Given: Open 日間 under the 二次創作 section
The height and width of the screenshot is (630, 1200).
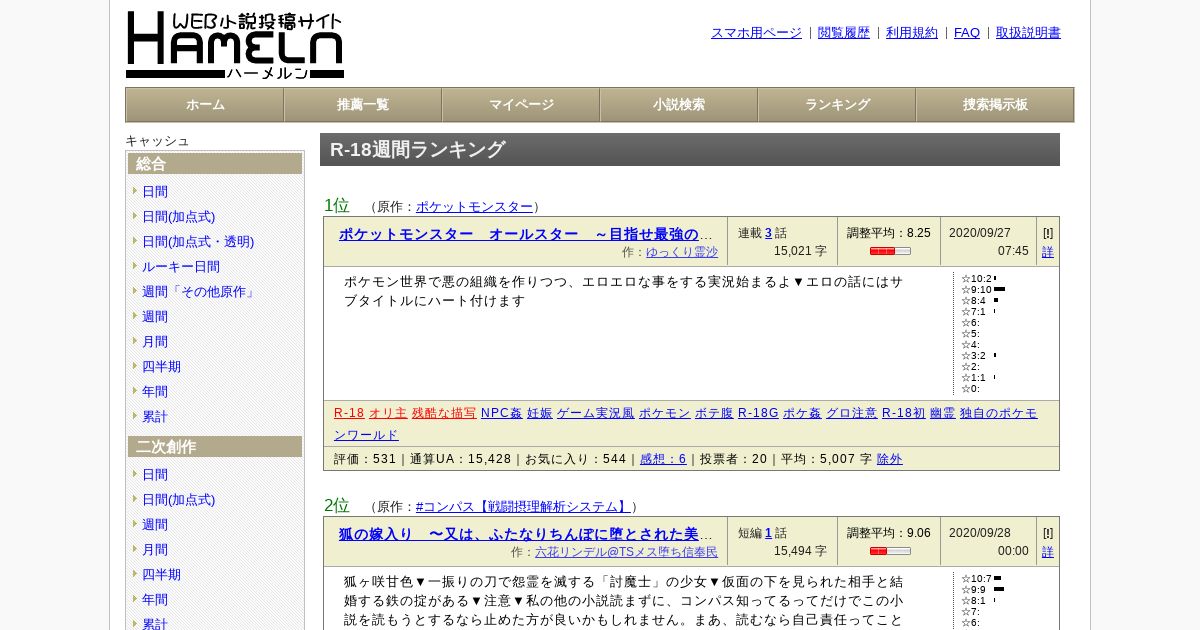Looking at the screenshot, I should coord(155,474).
